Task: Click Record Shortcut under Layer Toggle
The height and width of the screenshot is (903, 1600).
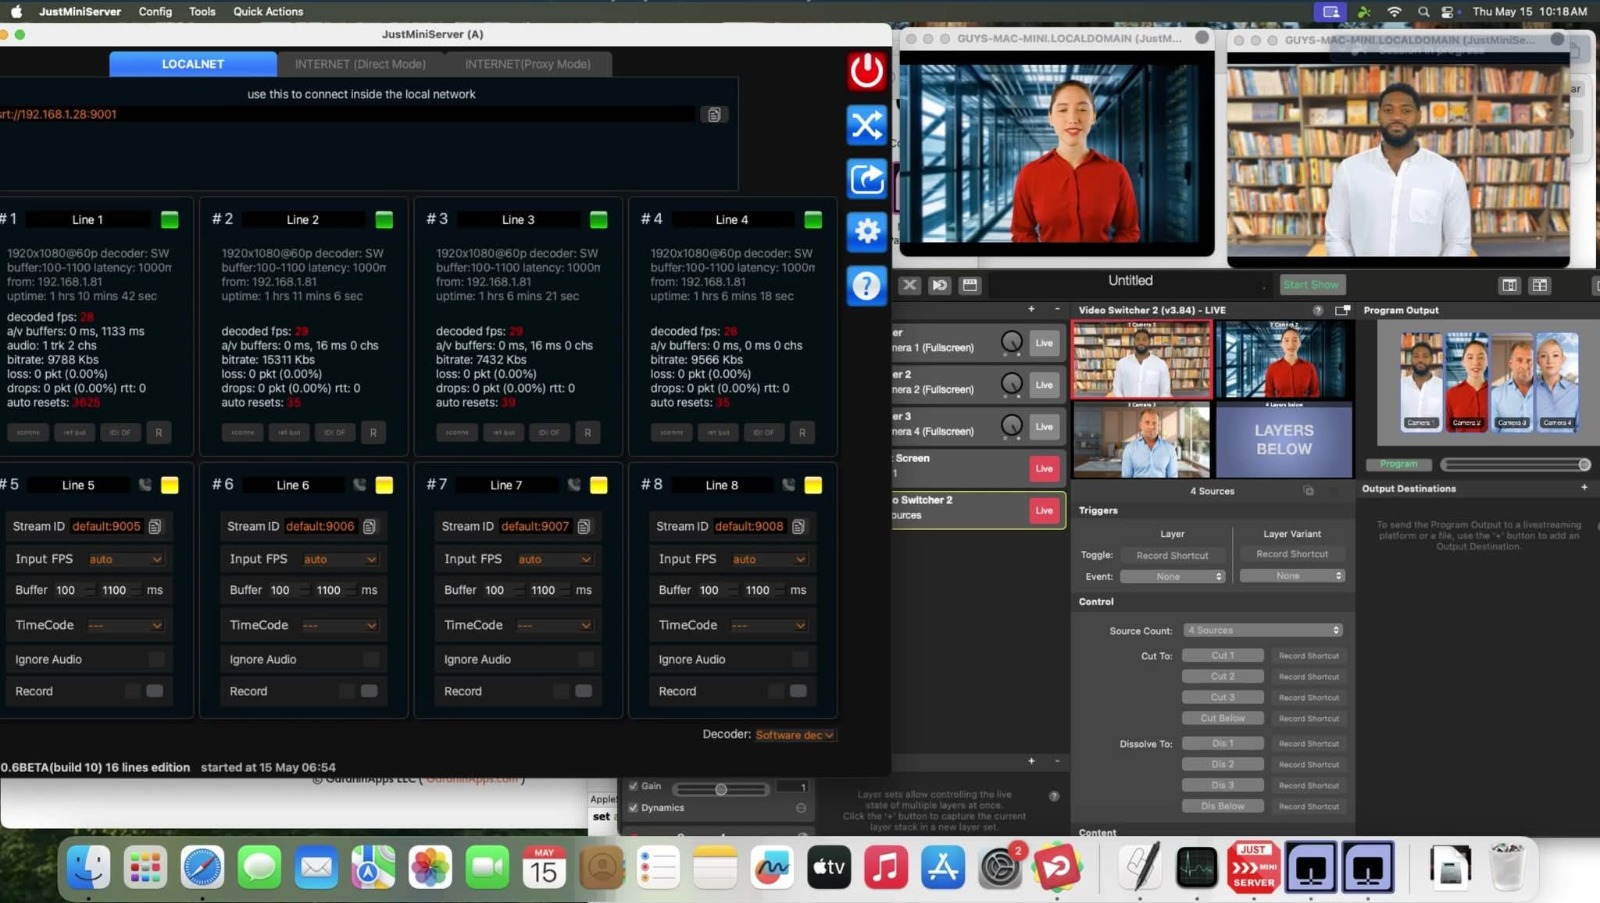Action: pyautogui.click(x=1172, y=556)
